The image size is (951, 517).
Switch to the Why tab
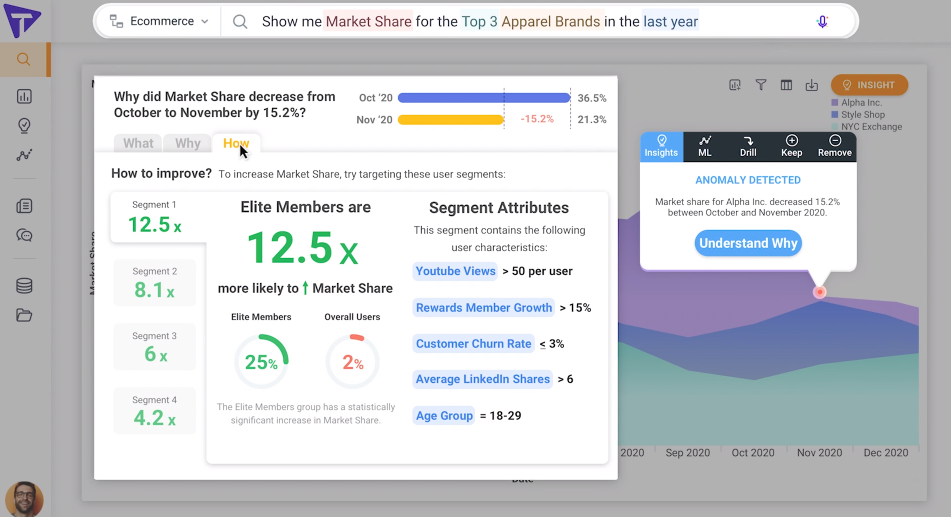[x=187, y=143]
